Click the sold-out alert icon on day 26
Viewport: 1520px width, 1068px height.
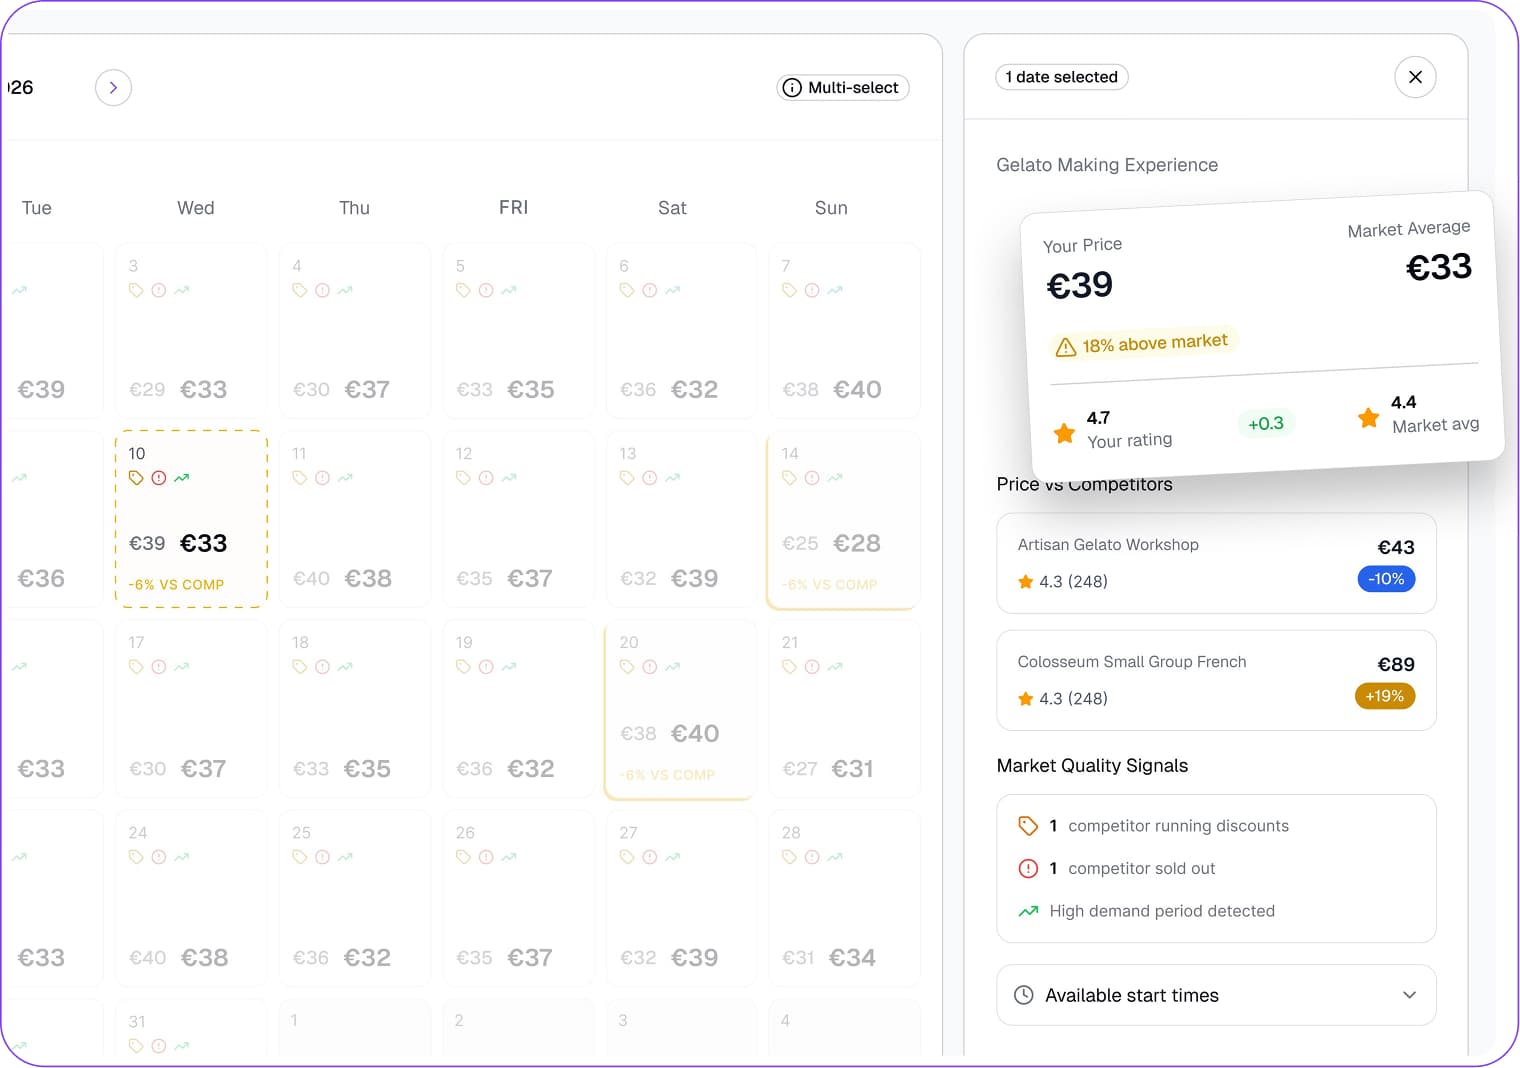point(486,857)
